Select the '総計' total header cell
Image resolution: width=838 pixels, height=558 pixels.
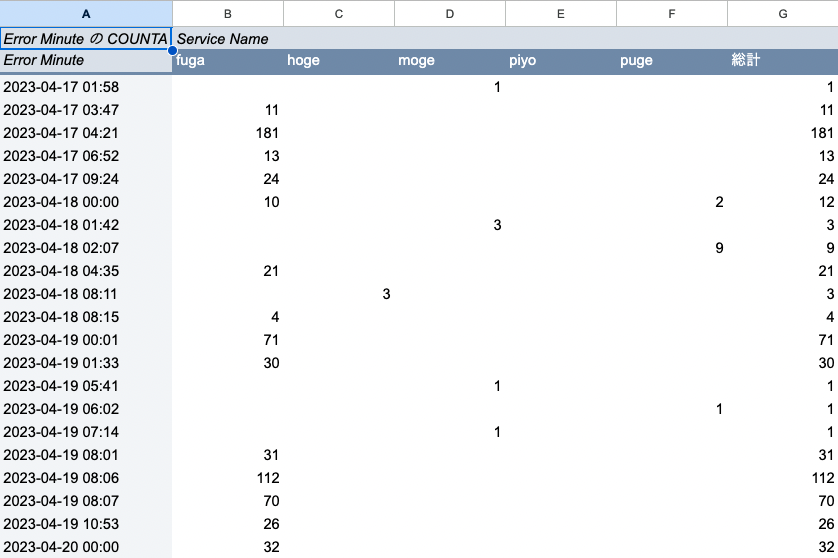pos(783,60)
